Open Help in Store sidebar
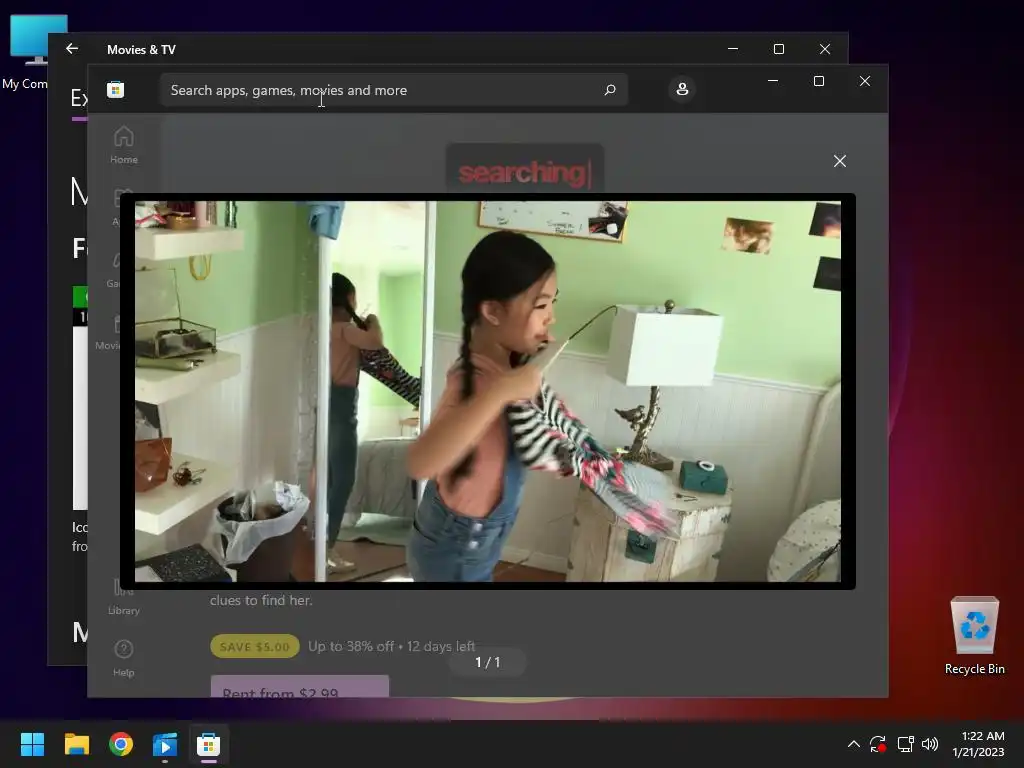The height and width of the screenshot is (768, 1024). point(123,658)
